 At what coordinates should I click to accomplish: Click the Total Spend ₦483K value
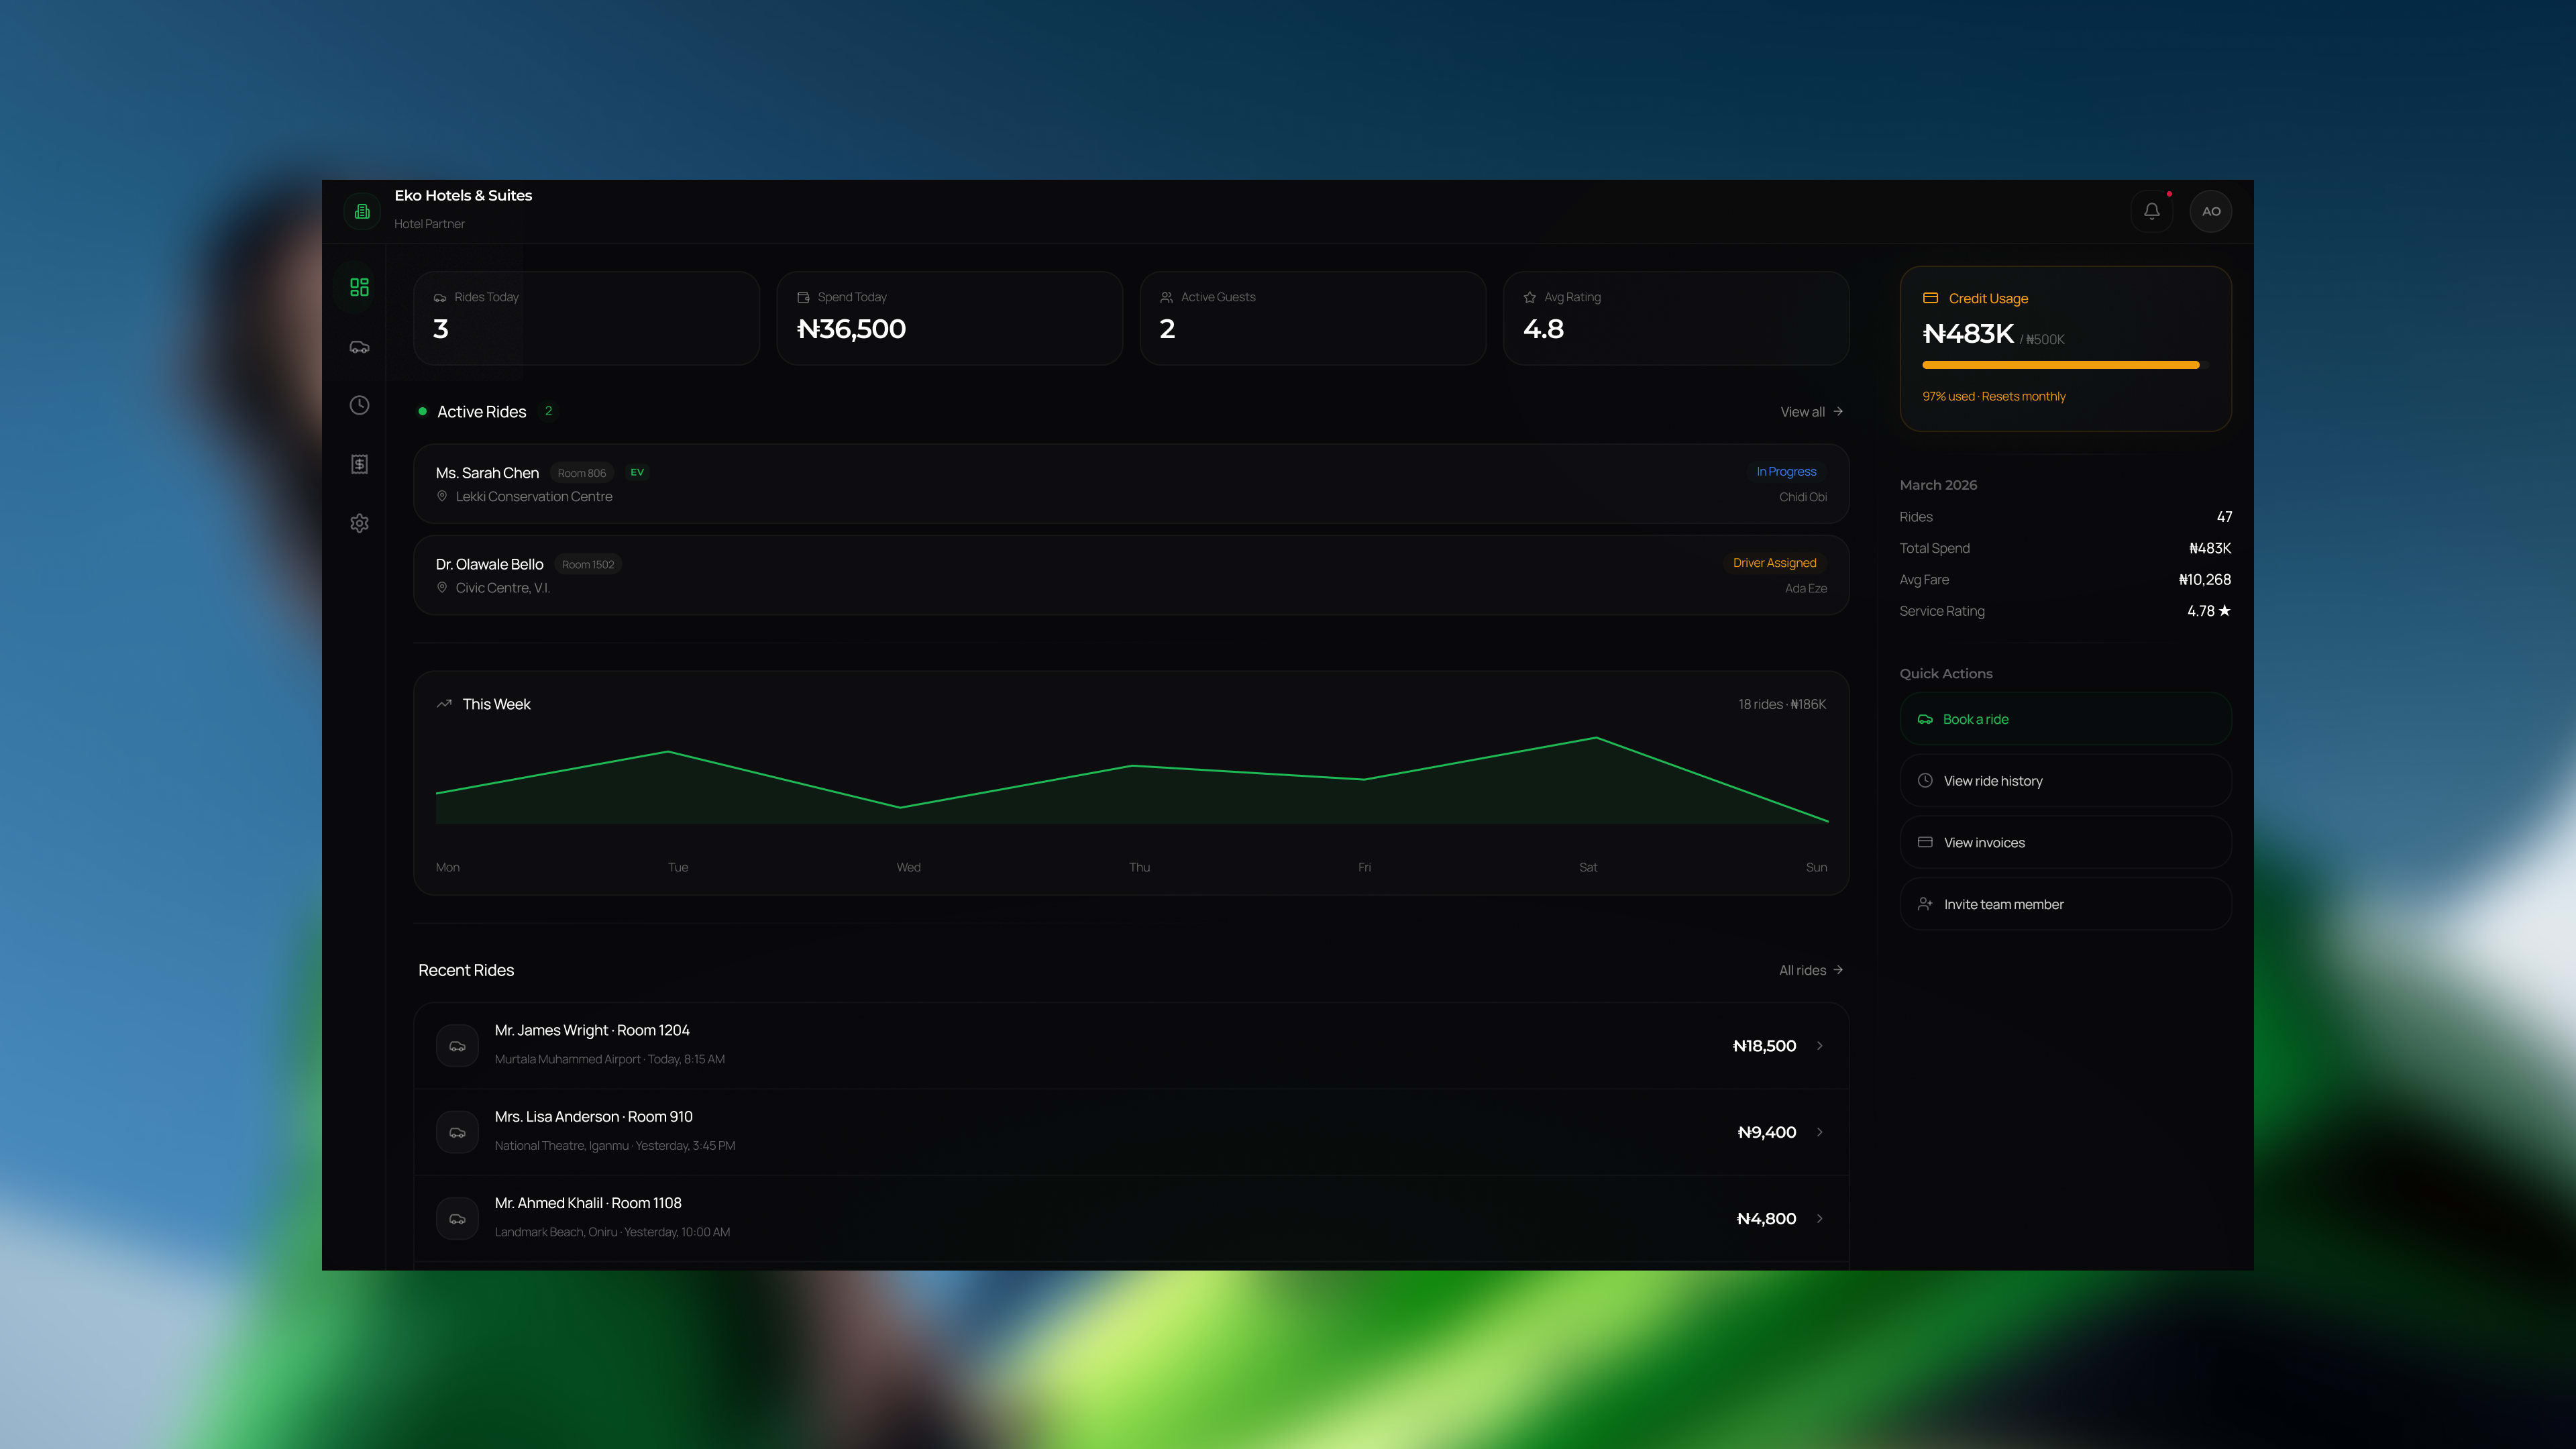click(2210, 548)
